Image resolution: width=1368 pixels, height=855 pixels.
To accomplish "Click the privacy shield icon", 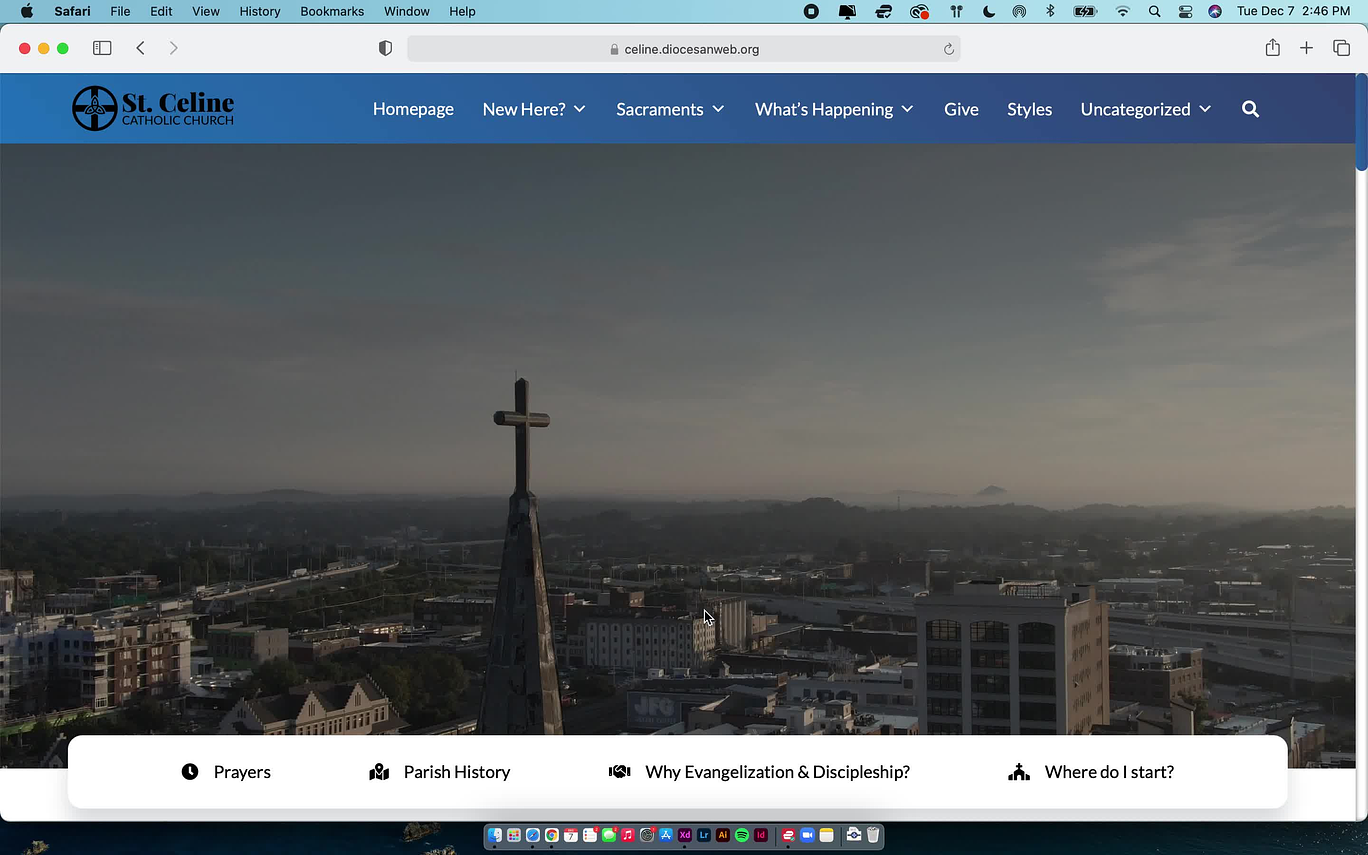I will [385, 48].
